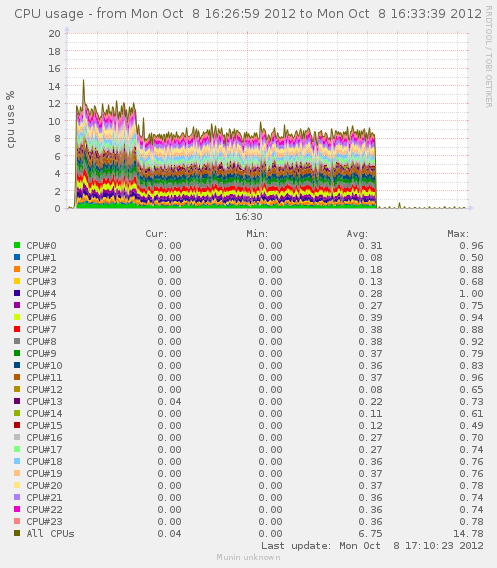Click the Cur: column header

[x=156, y=234]
